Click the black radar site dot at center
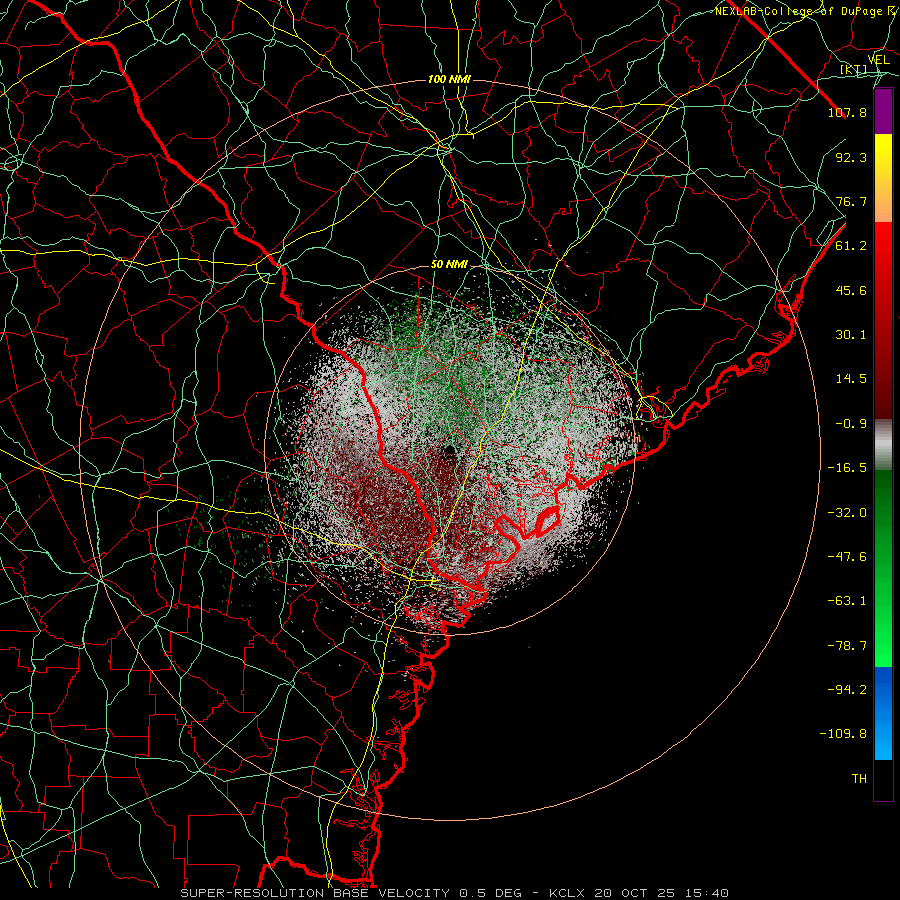900x900 pixels. point(449,451)
